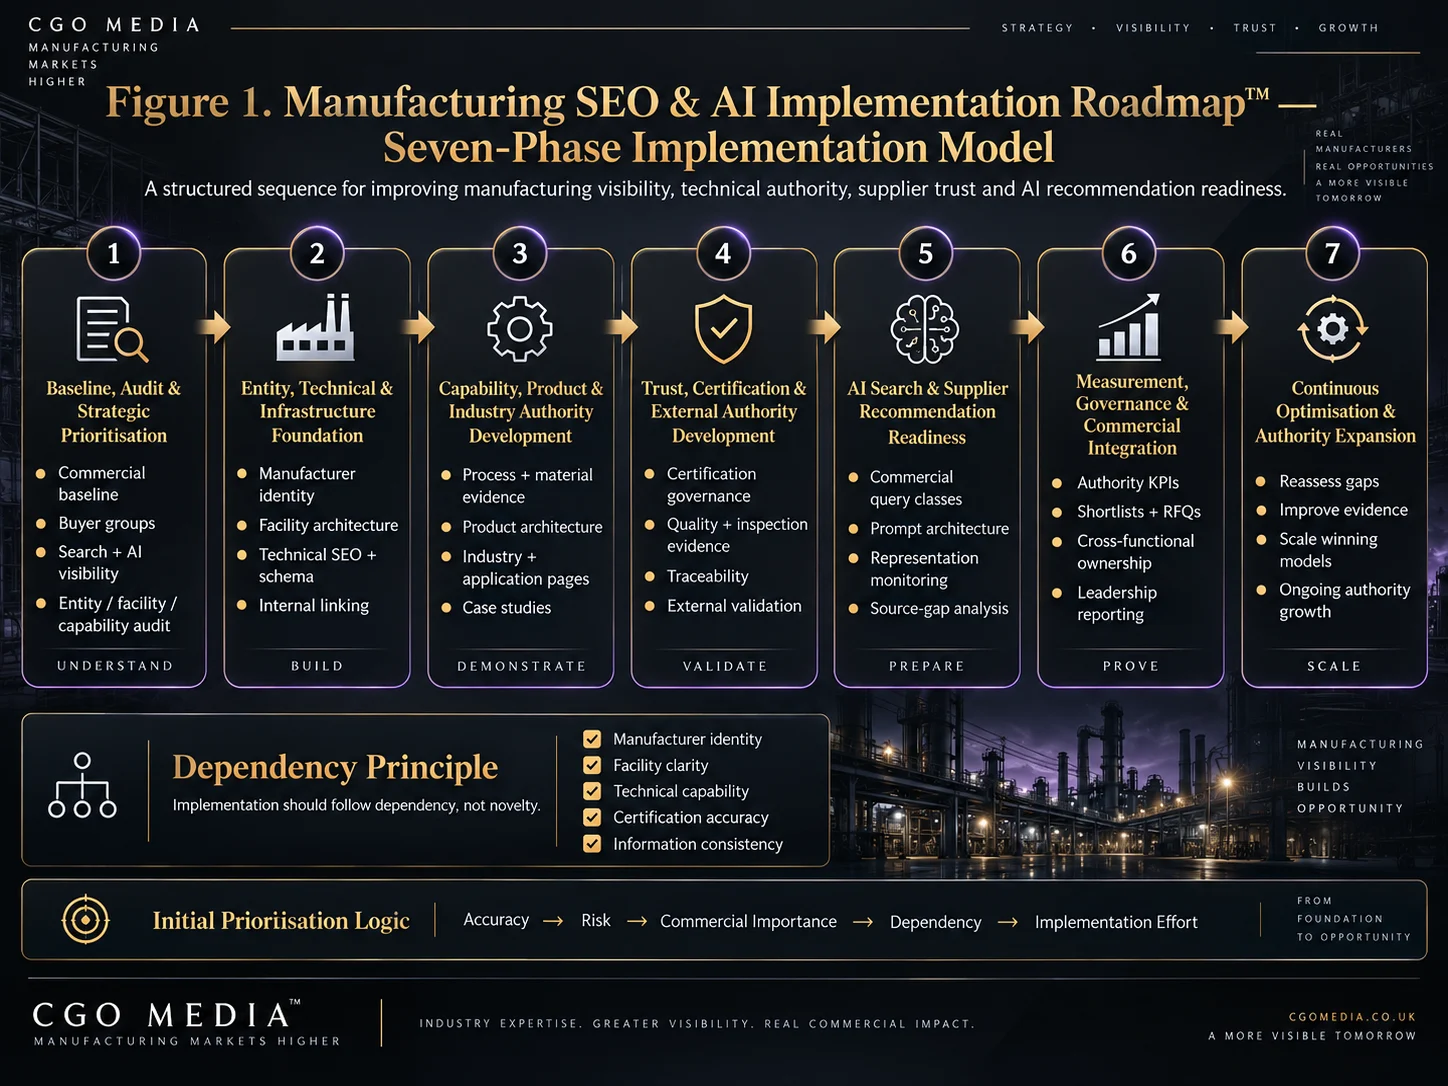Screen dimensions: 1448x1086
Task: Click Implementation Effort in the flow
Action: tap(1116, 922)
